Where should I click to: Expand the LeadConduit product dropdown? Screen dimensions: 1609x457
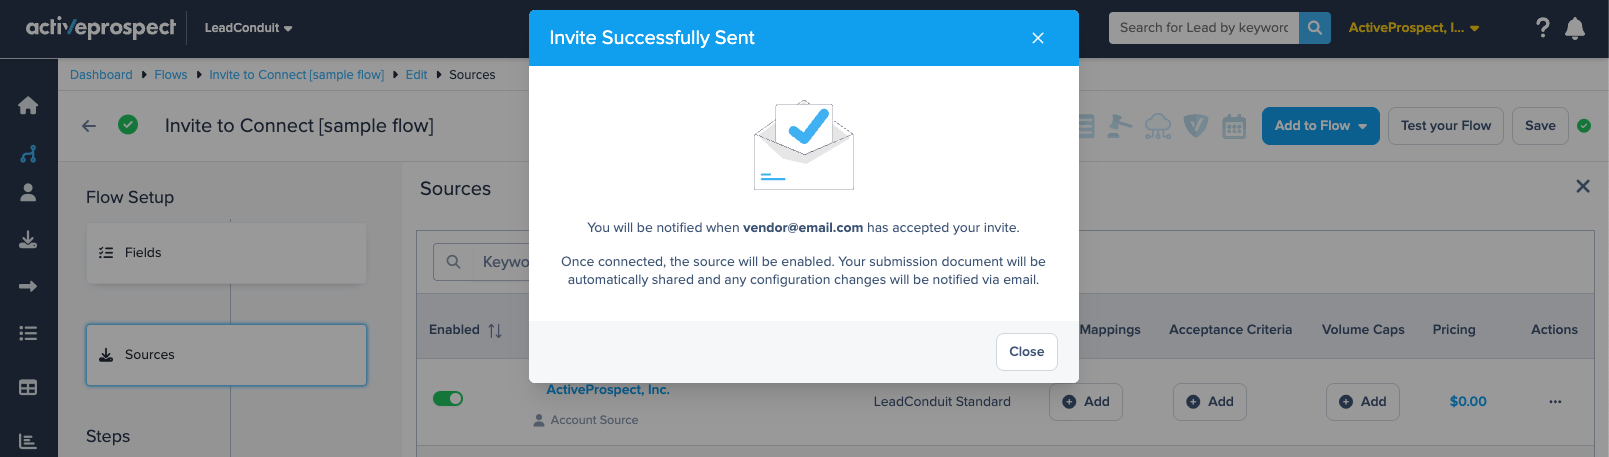click(248, 28)
